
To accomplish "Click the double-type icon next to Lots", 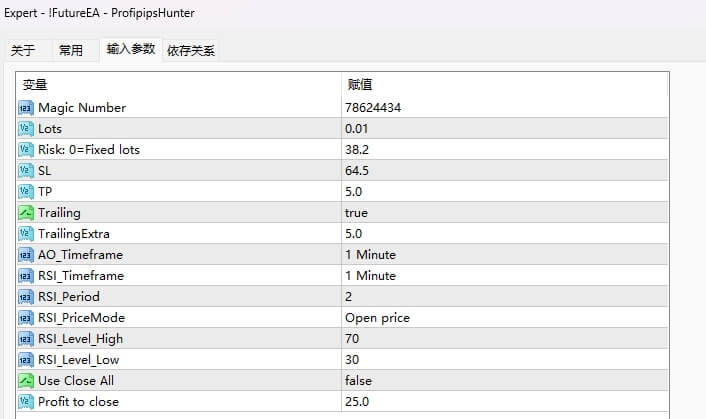I will [26, 129].
